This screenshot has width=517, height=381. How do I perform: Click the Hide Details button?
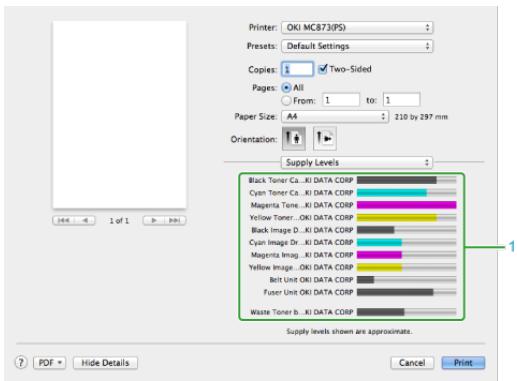[105, 363]
